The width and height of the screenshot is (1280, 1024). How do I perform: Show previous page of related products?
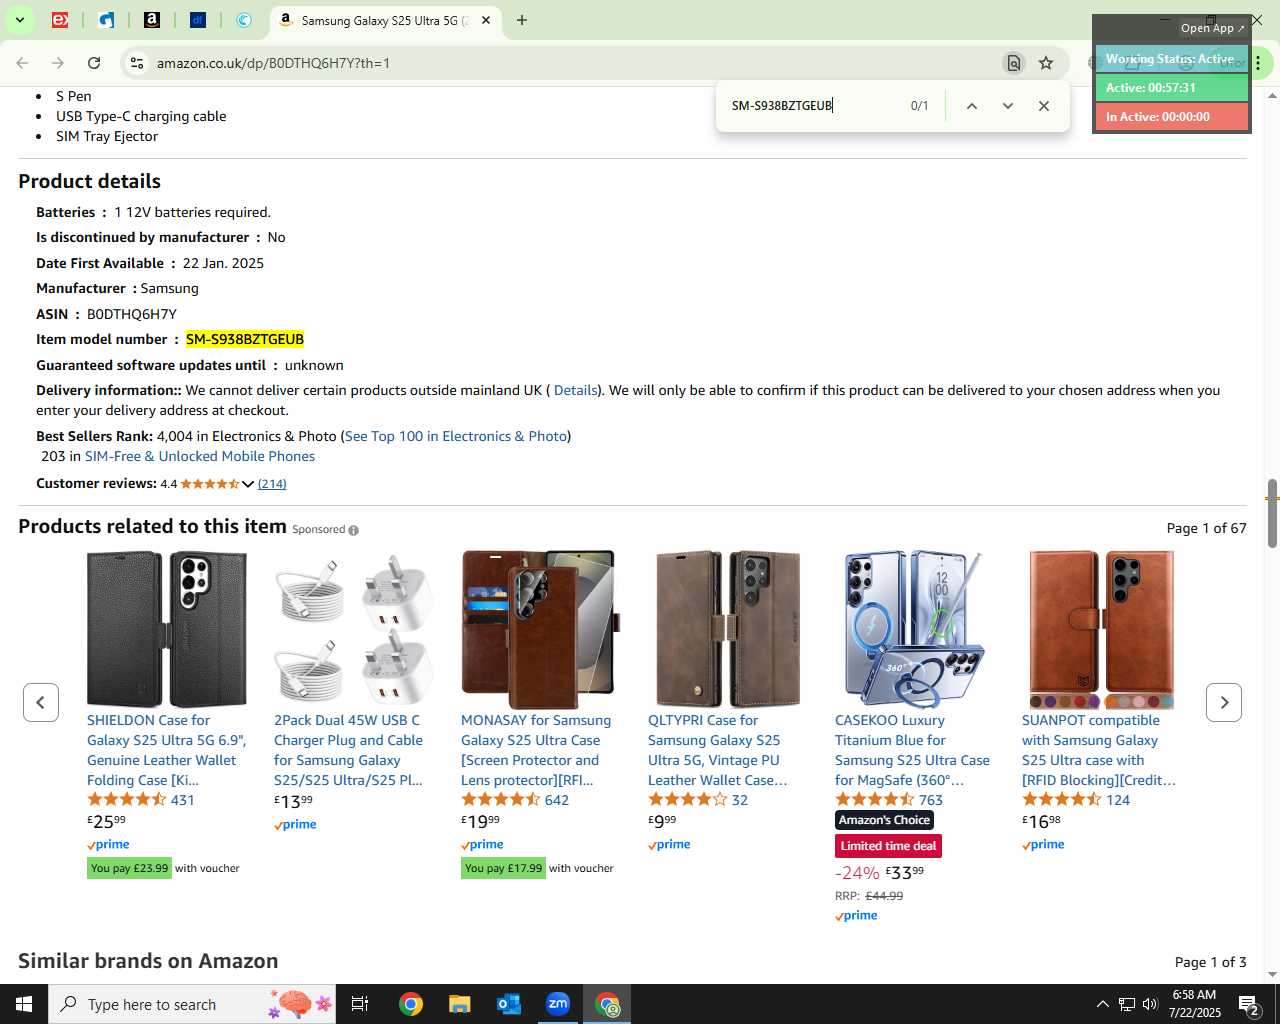click(41, 702)
